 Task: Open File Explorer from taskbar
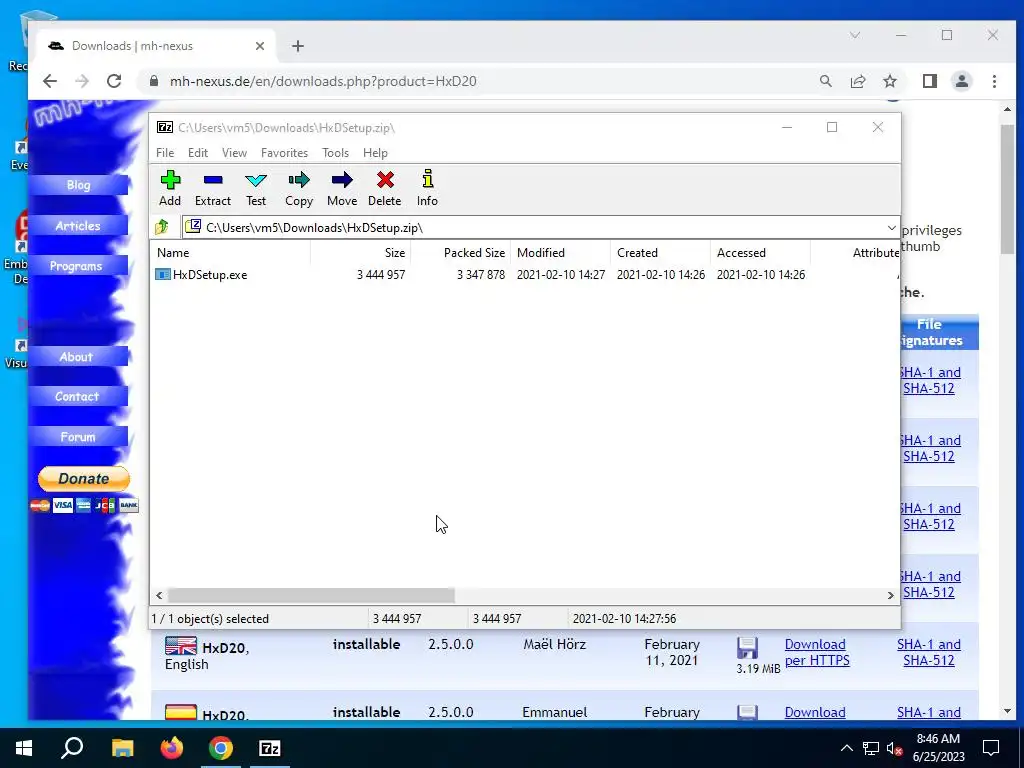(122, 748)
